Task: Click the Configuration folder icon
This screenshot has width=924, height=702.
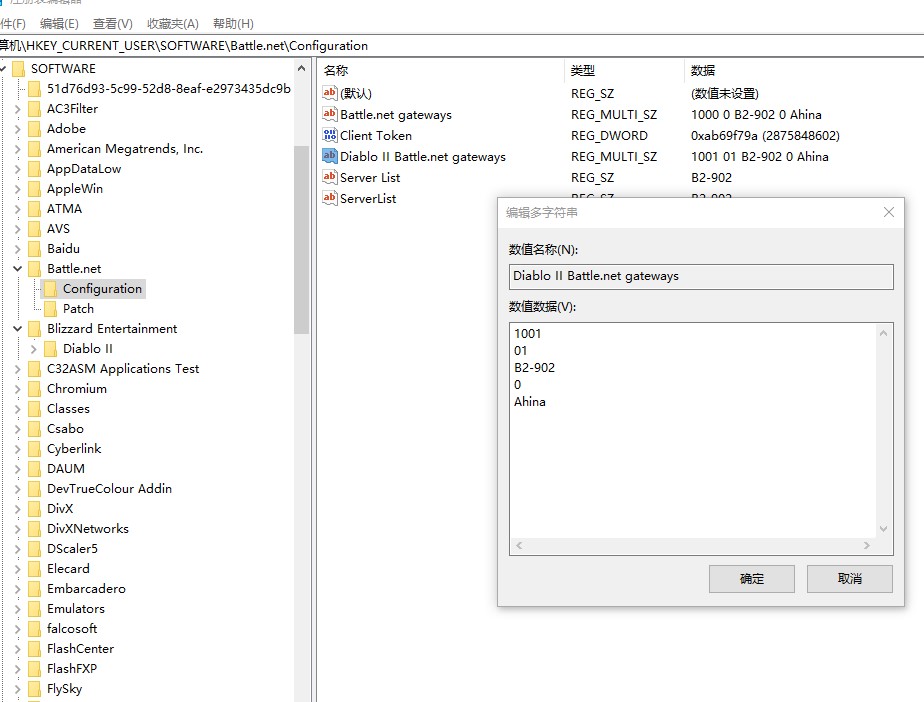Action: coord(51,289)
